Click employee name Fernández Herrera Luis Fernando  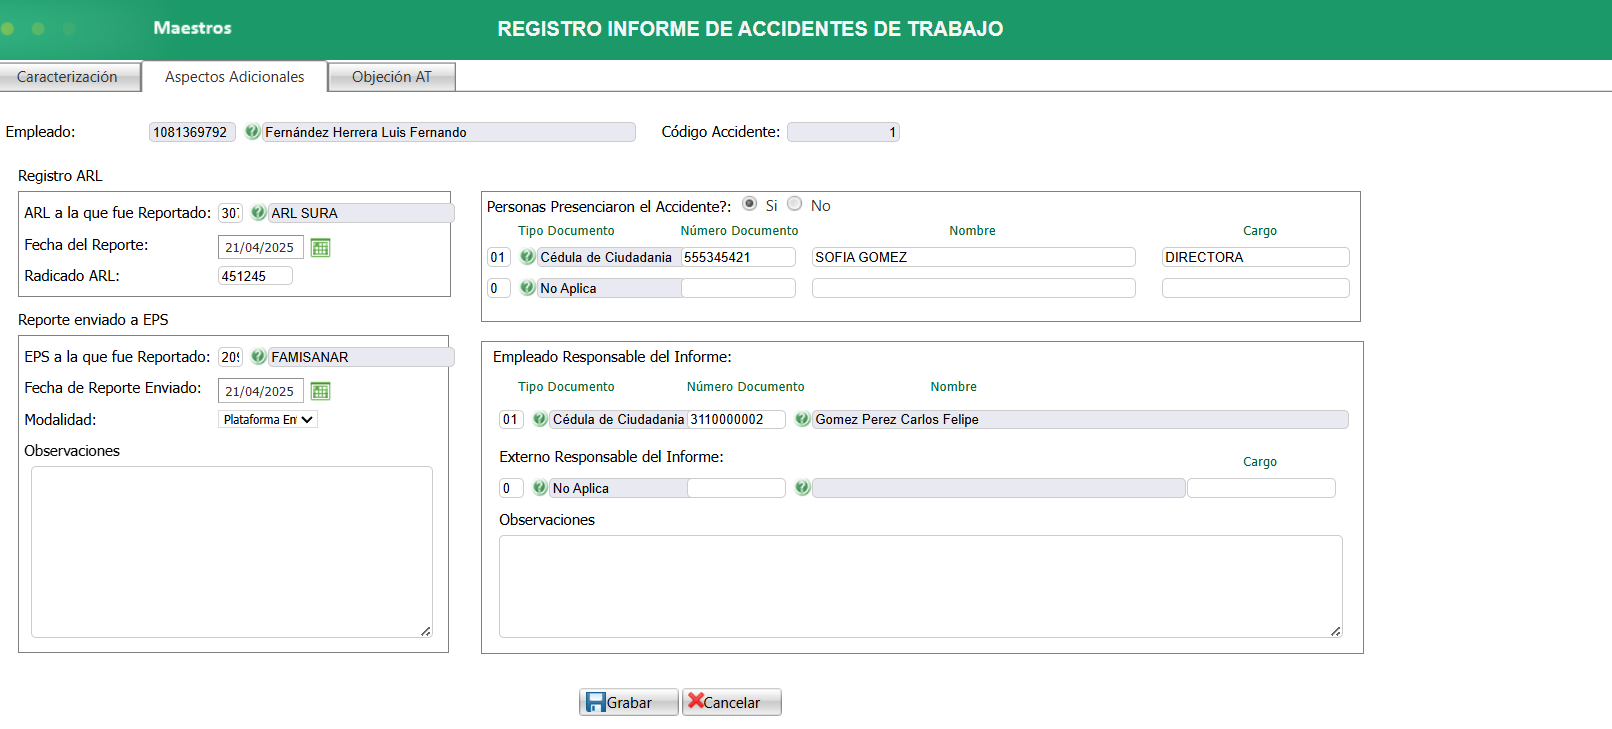pos(449,132)
